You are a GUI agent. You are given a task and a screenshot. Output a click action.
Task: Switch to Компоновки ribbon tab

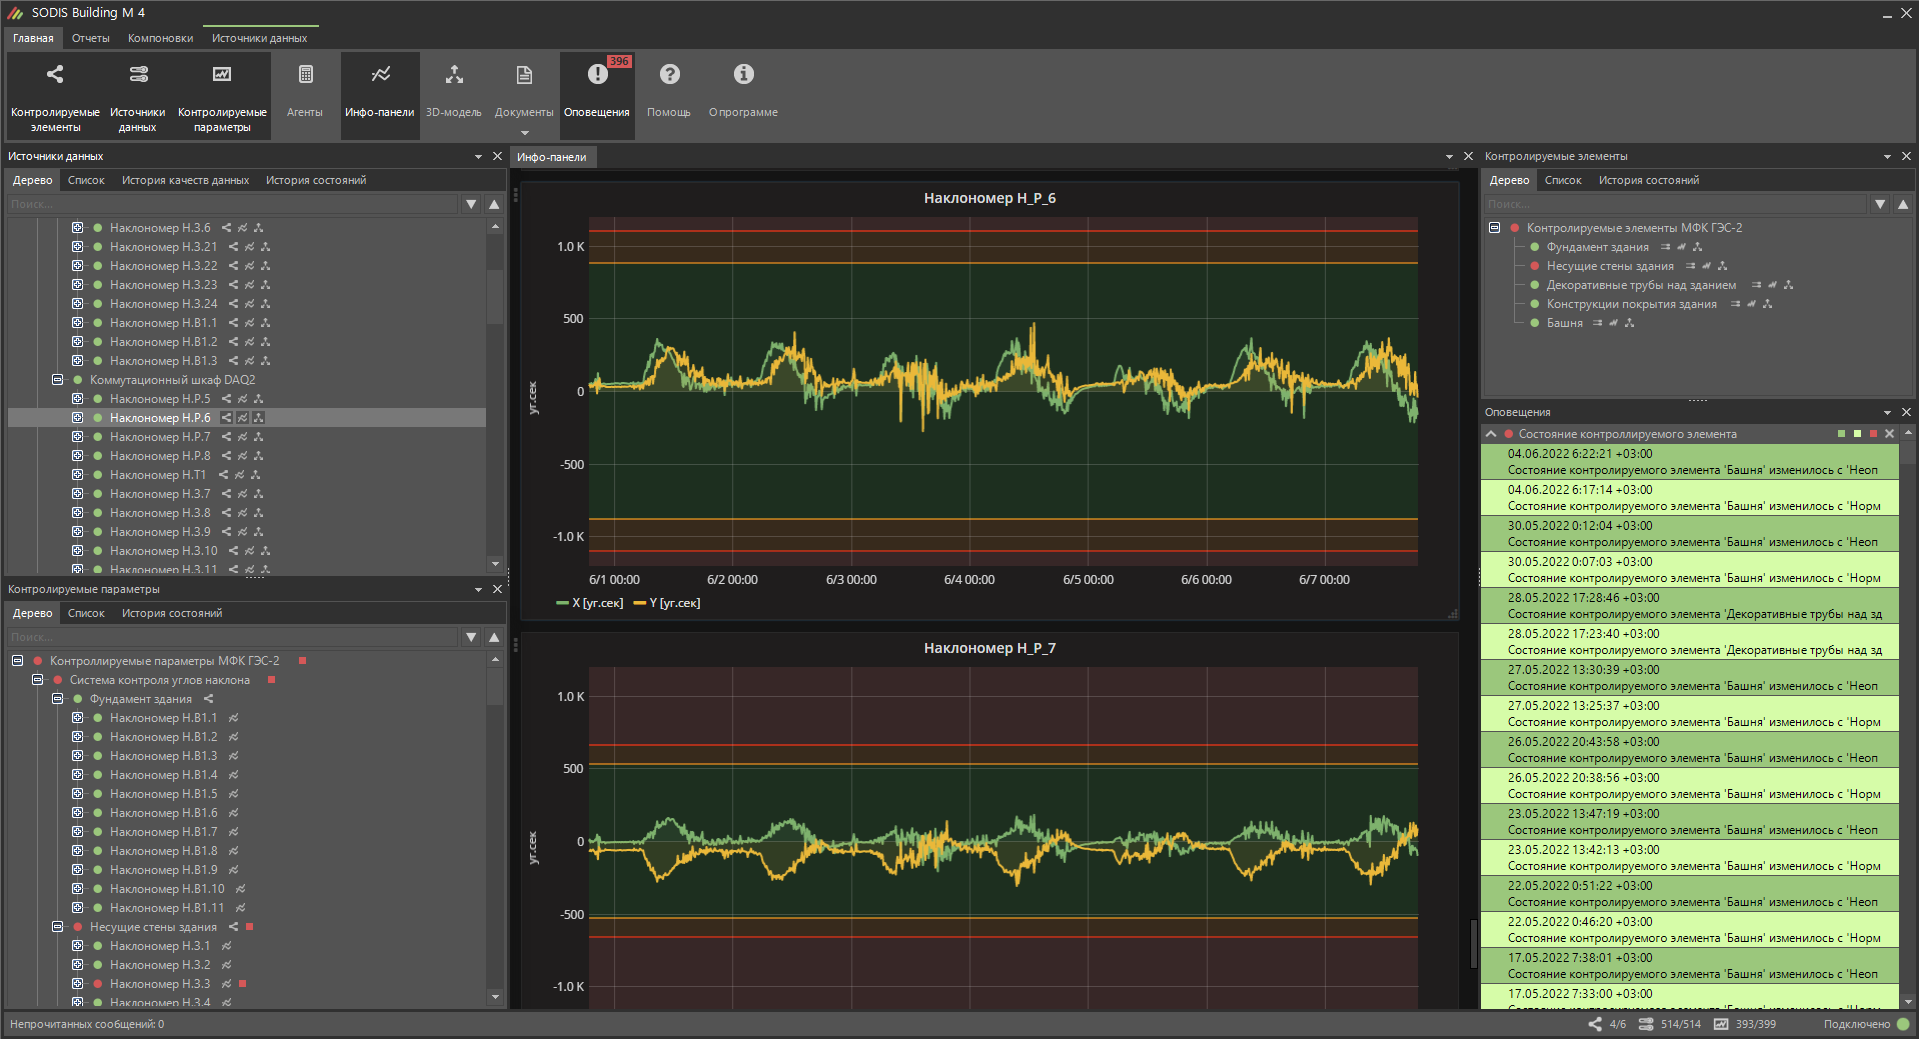pyautogui.click(x=160, y=38)
